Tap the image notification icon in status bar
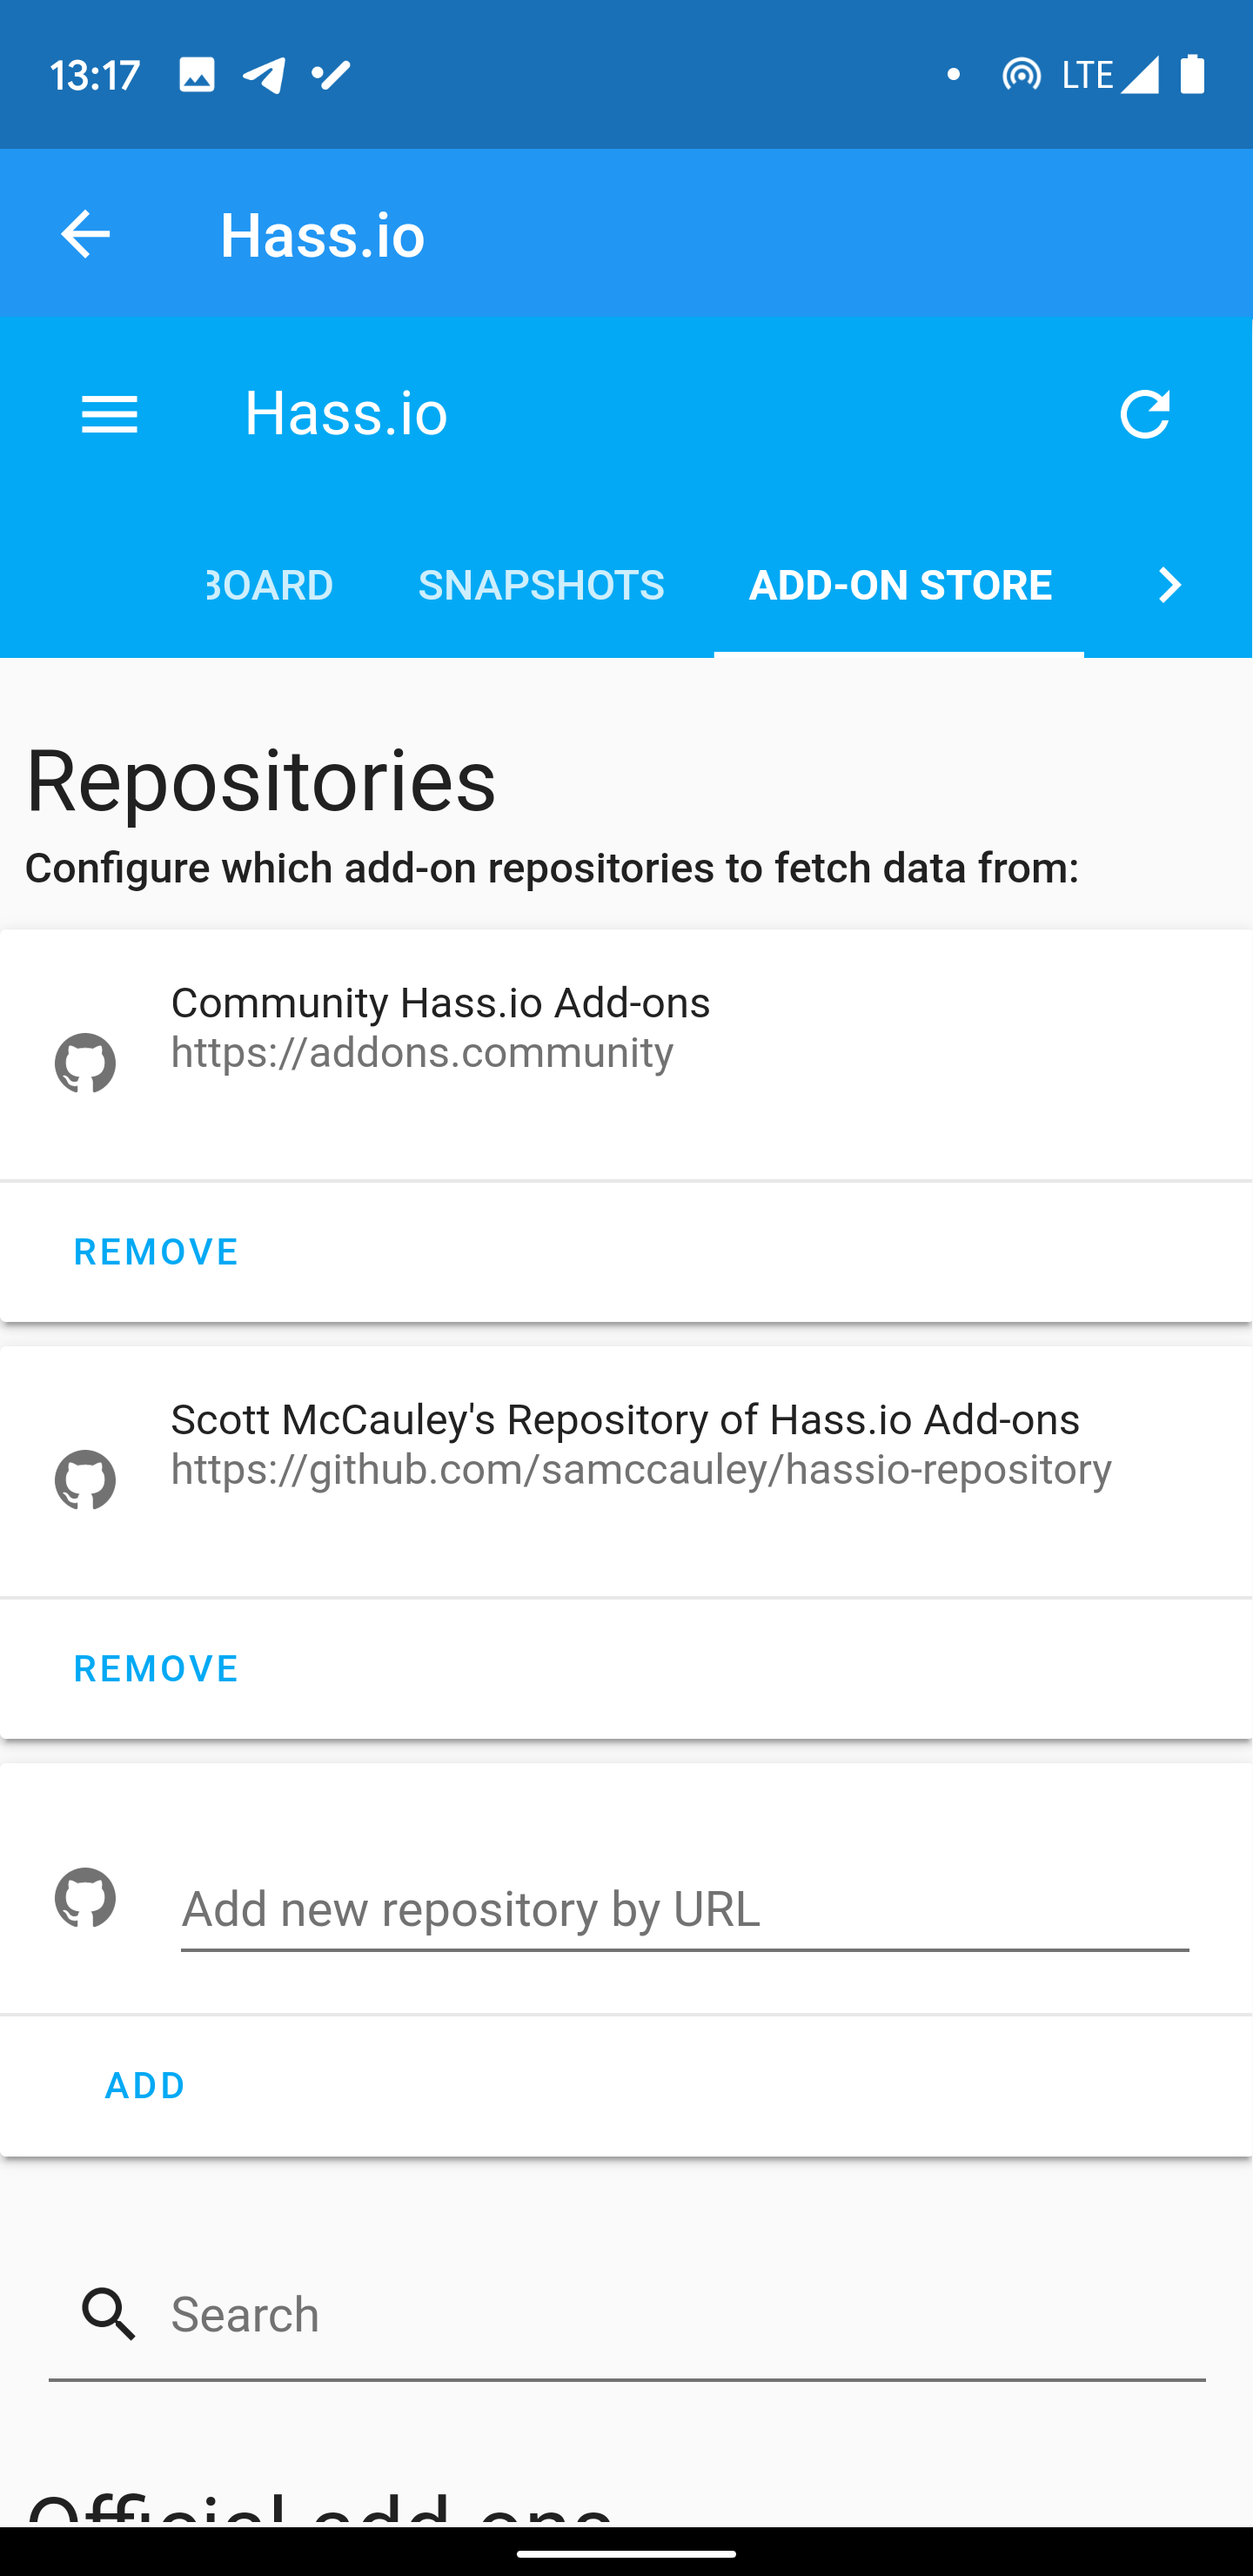This screenshot has height=2576, width=1253. 196,75
